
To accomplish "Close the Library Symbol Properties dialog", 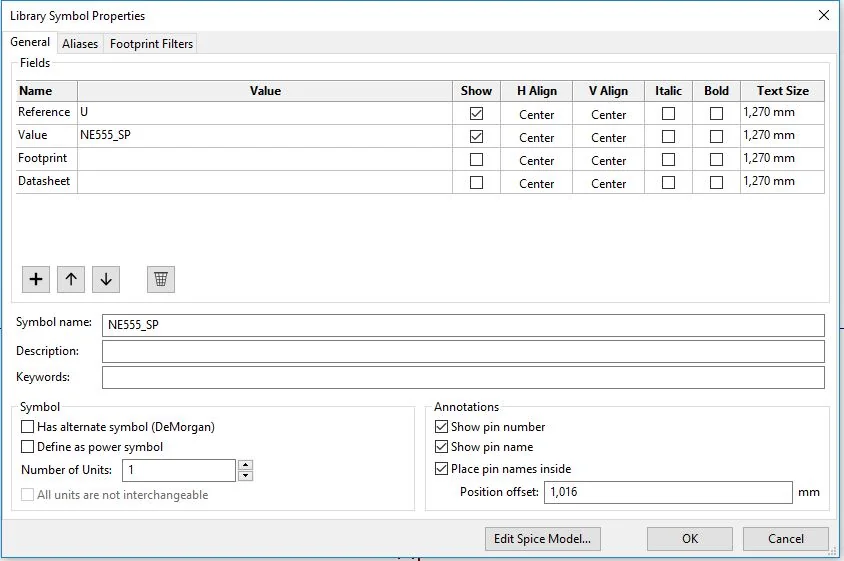I will pyautogui.click(x=824, y=15).
